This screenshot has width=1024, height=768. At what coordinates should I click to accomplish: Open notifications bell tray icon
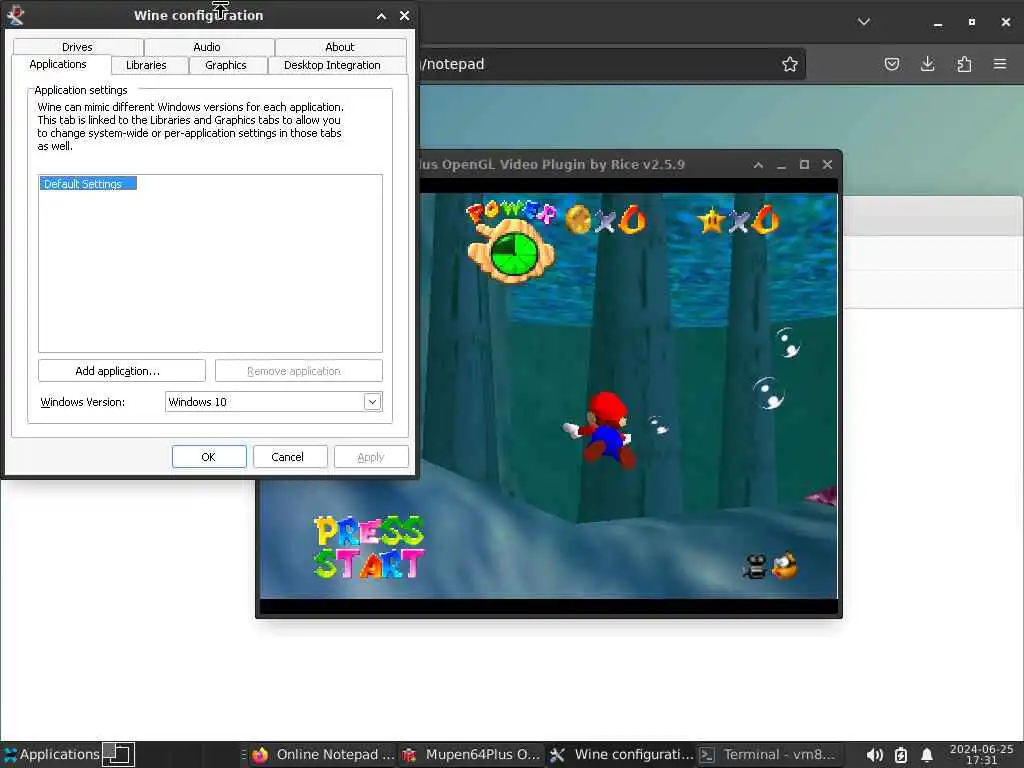[x=926, y=755]
